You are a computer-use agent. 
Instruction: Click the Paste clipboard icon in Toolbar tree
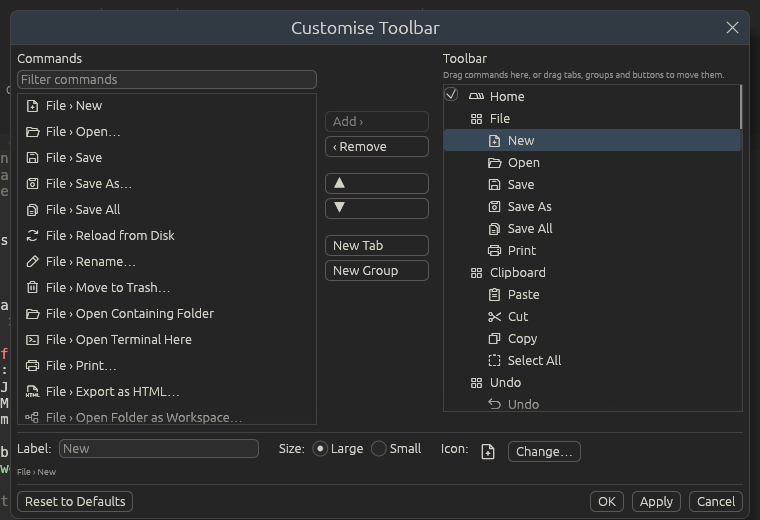(x=494, y=295)
